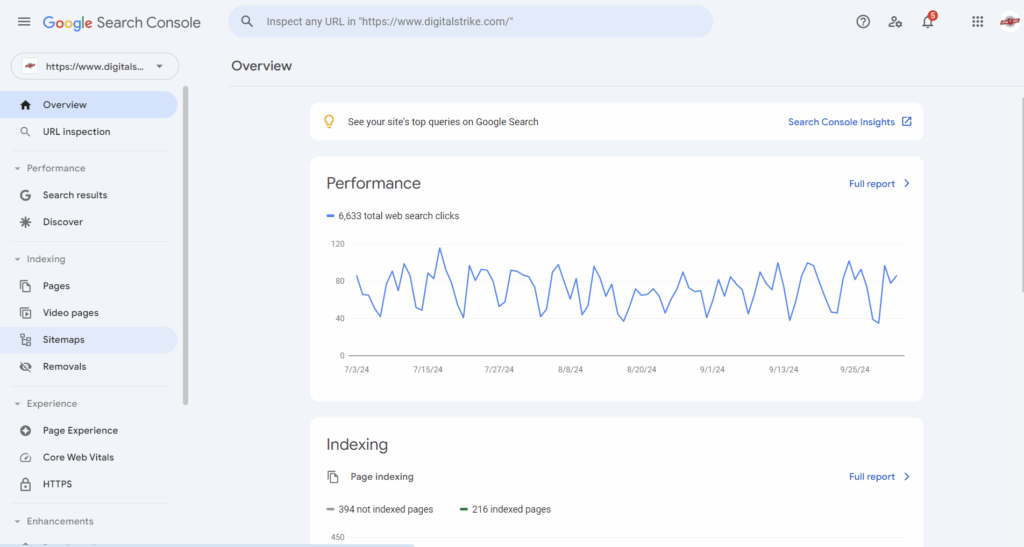The width and height of the screenshot is (1024, 547).
Task: Open Search results report
Action: tap(89, 195)
